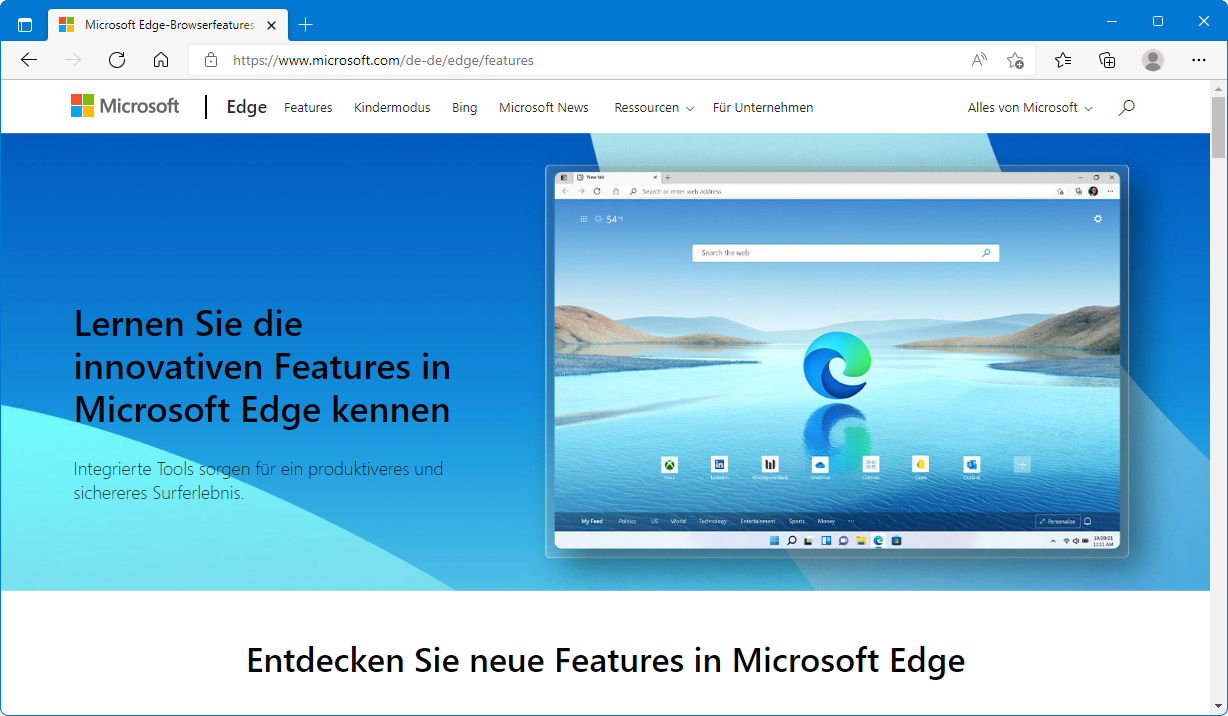The height and width of the screenshot is (716, 1228).
Task: Select Kindermodus in the navigation bar
Action: (x=392, y=107)
